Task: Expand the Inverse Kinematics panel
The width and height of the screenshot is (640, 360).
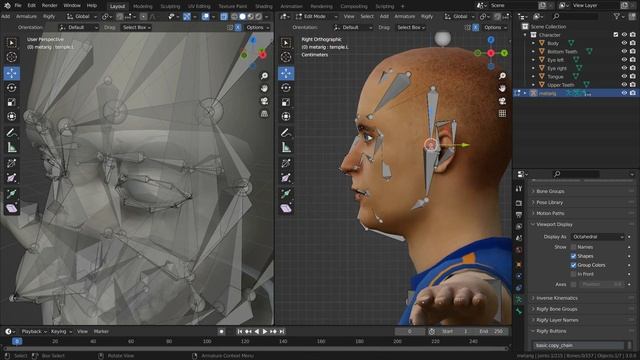Action: [557, 298]
